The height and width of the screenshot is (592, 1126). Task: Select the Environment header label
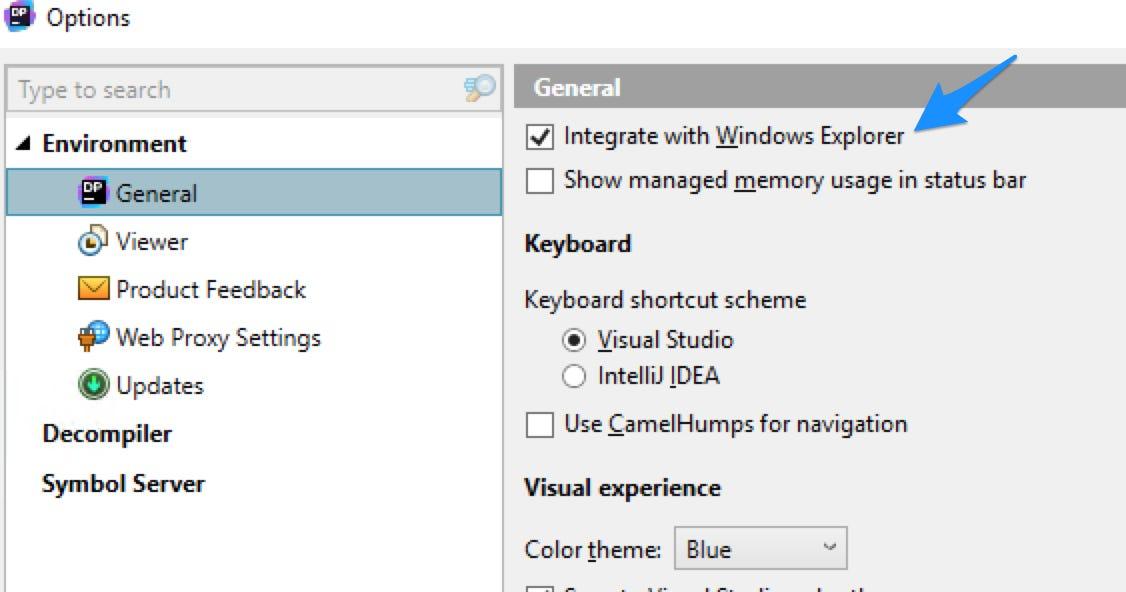coord(114,142)
